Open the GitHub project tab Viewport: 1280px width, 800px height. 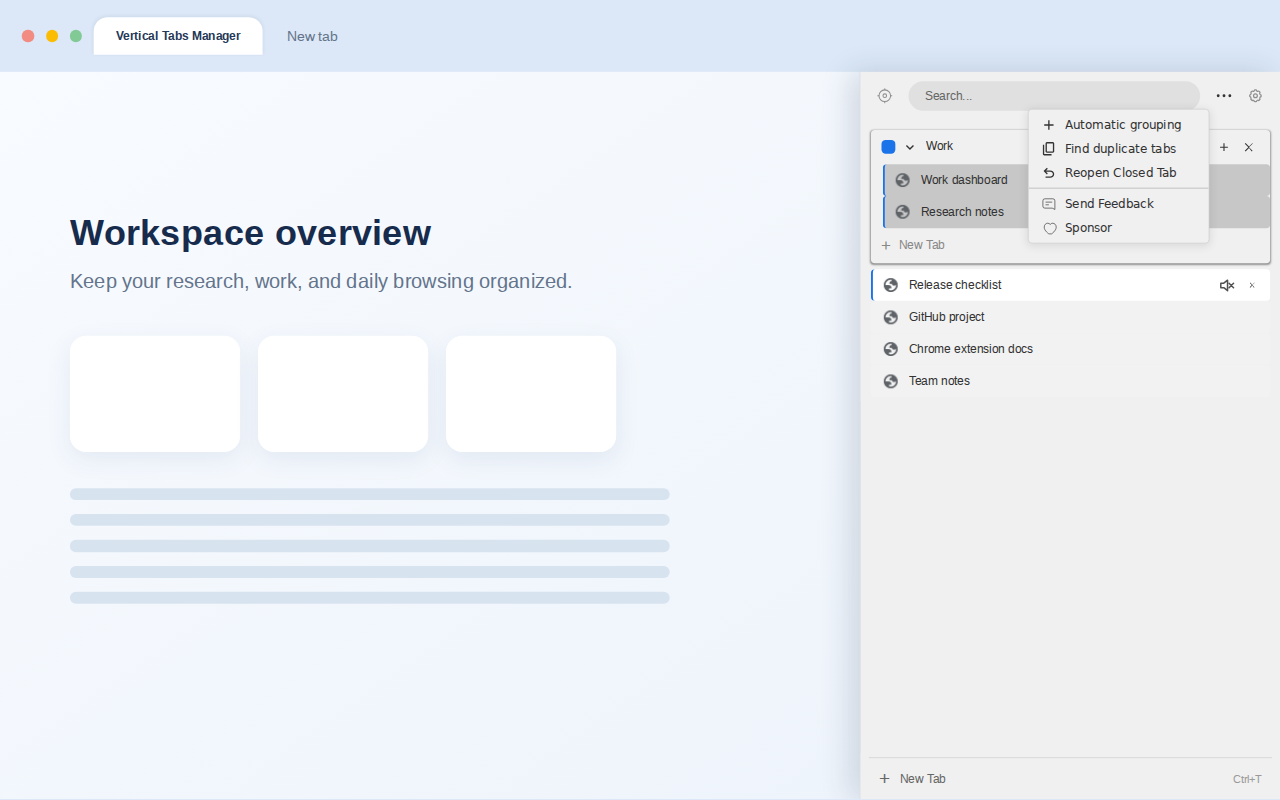click(x=1071, y=317)
